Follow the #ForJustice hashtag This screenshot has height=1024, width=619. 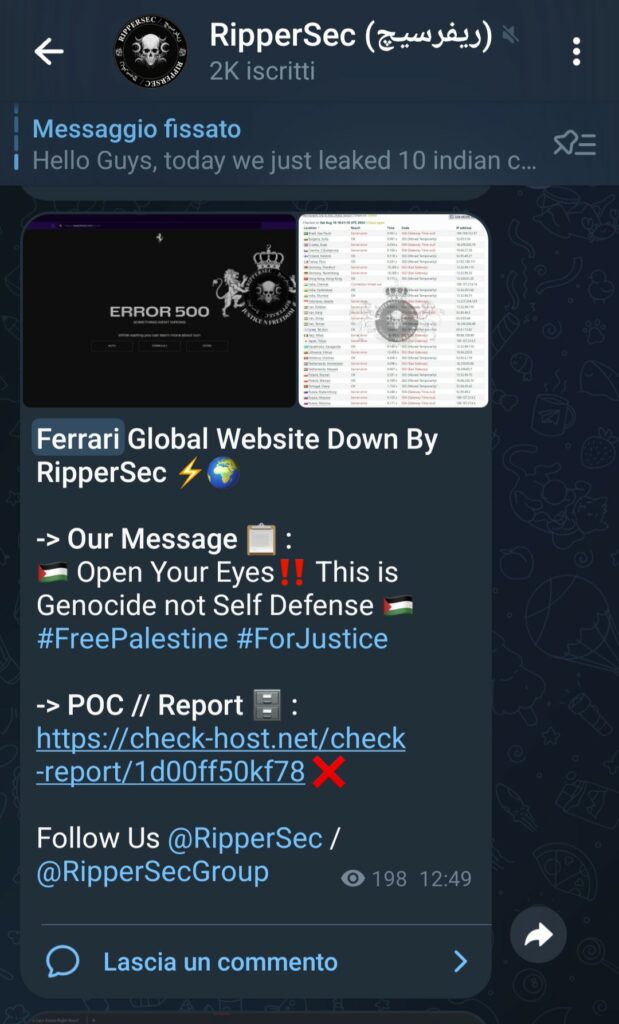(x=312, y=638)
